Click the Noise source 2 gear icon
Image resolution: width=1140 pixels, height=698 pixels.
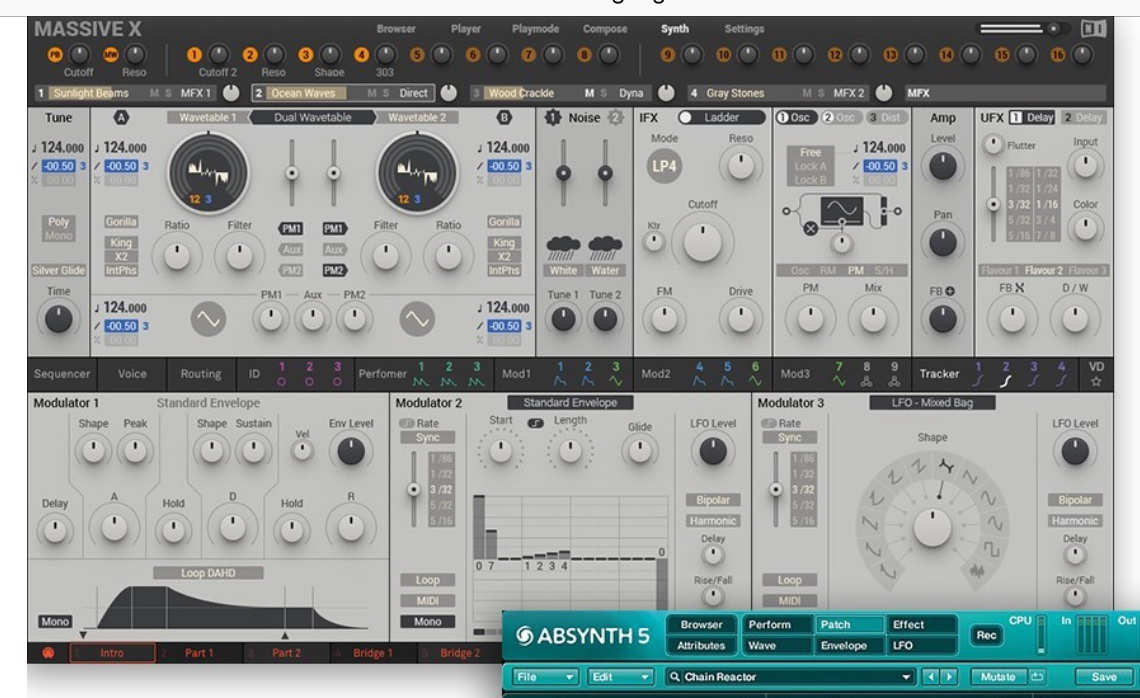[616, 117]
